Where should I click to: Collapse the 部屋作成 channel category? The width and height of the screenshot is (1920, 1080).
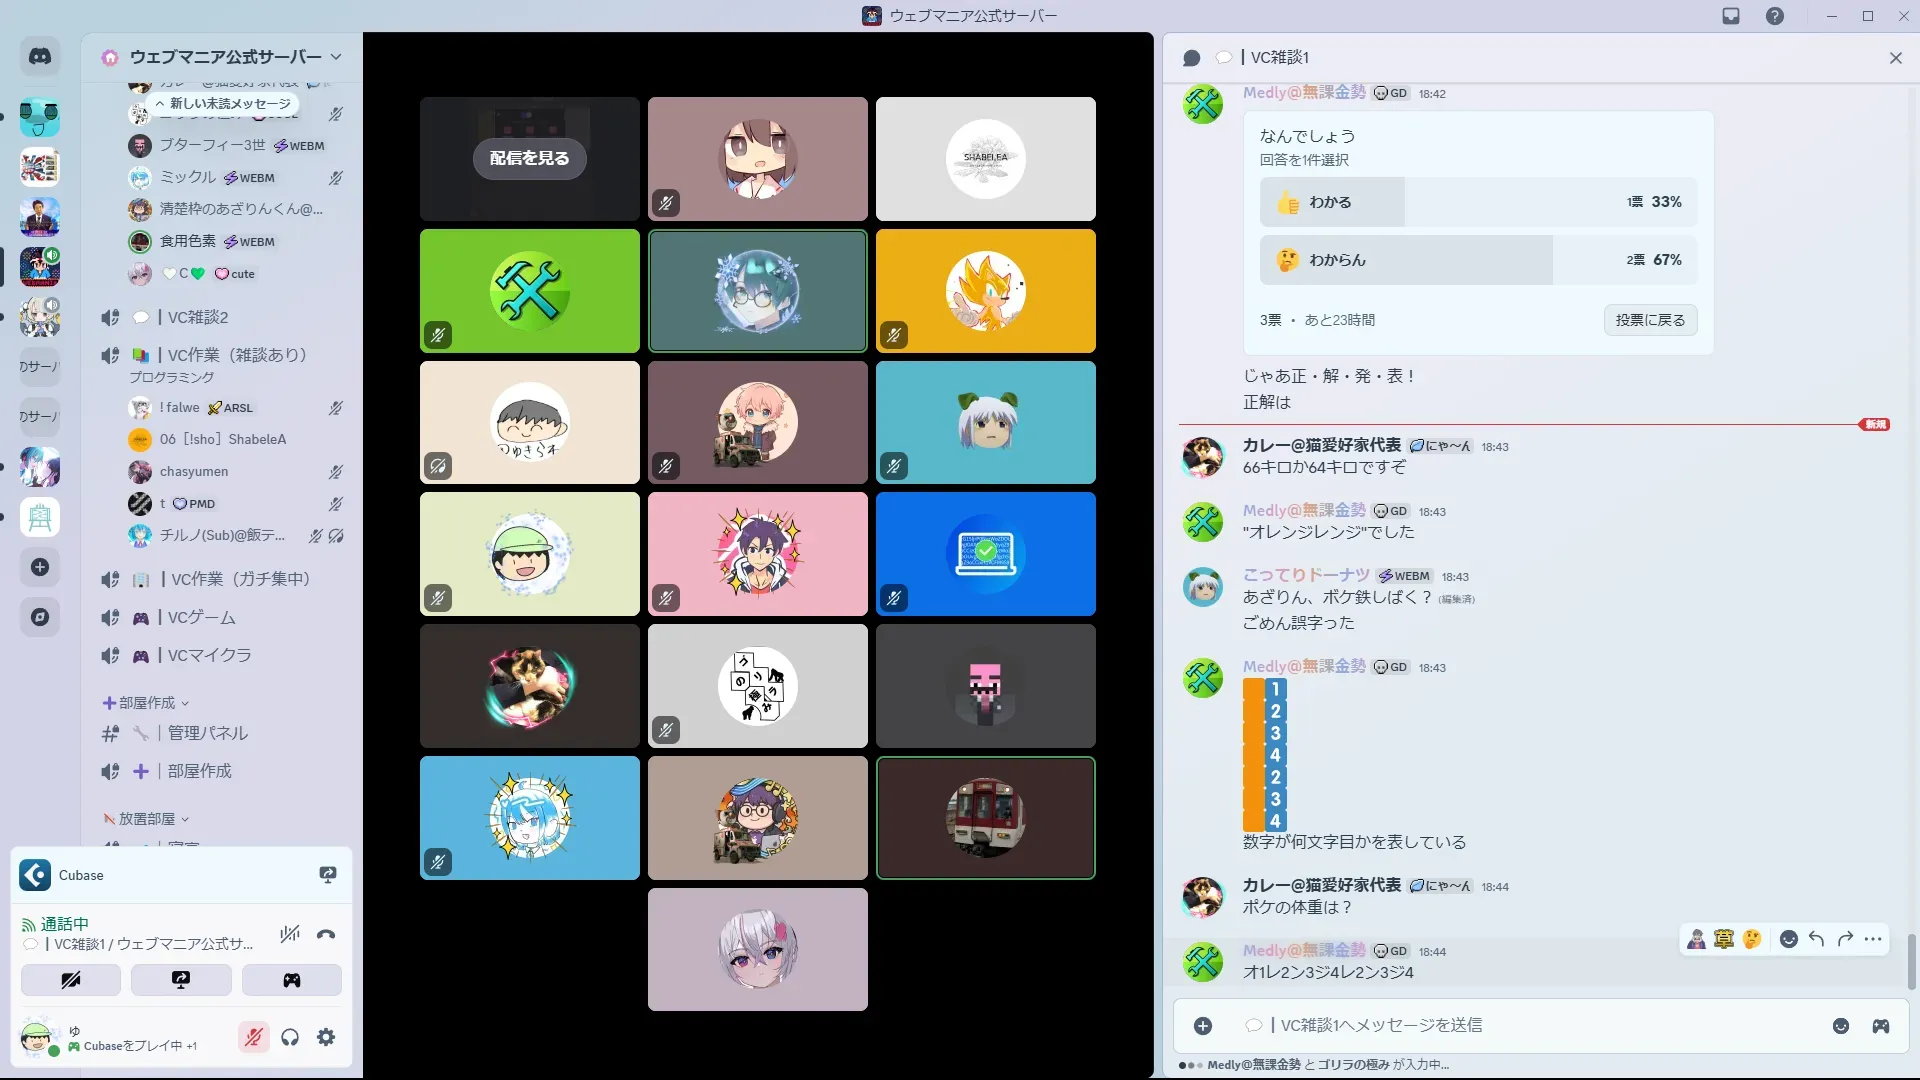146,703
